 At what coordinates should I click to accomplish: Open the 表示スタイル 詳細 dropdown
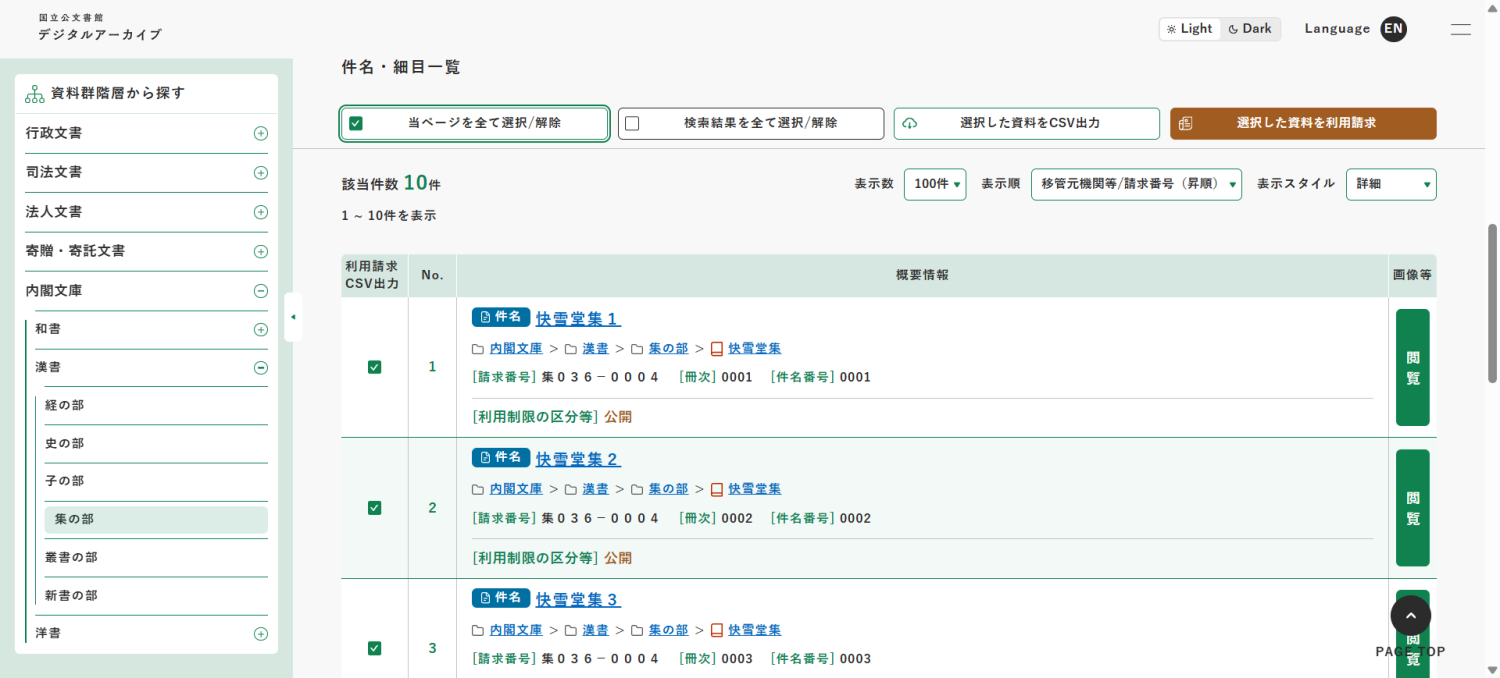pyautogui.click(x=1390, y=184)
